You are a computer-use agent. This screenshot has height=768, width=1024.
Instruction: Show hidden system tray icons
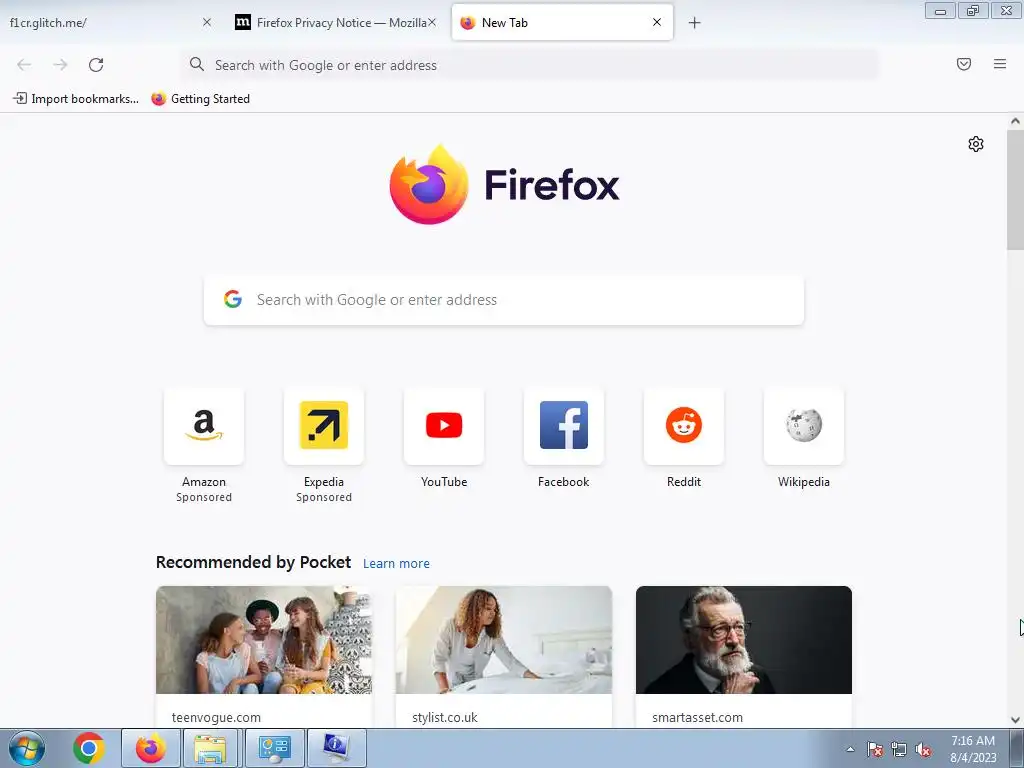(850, 749)
